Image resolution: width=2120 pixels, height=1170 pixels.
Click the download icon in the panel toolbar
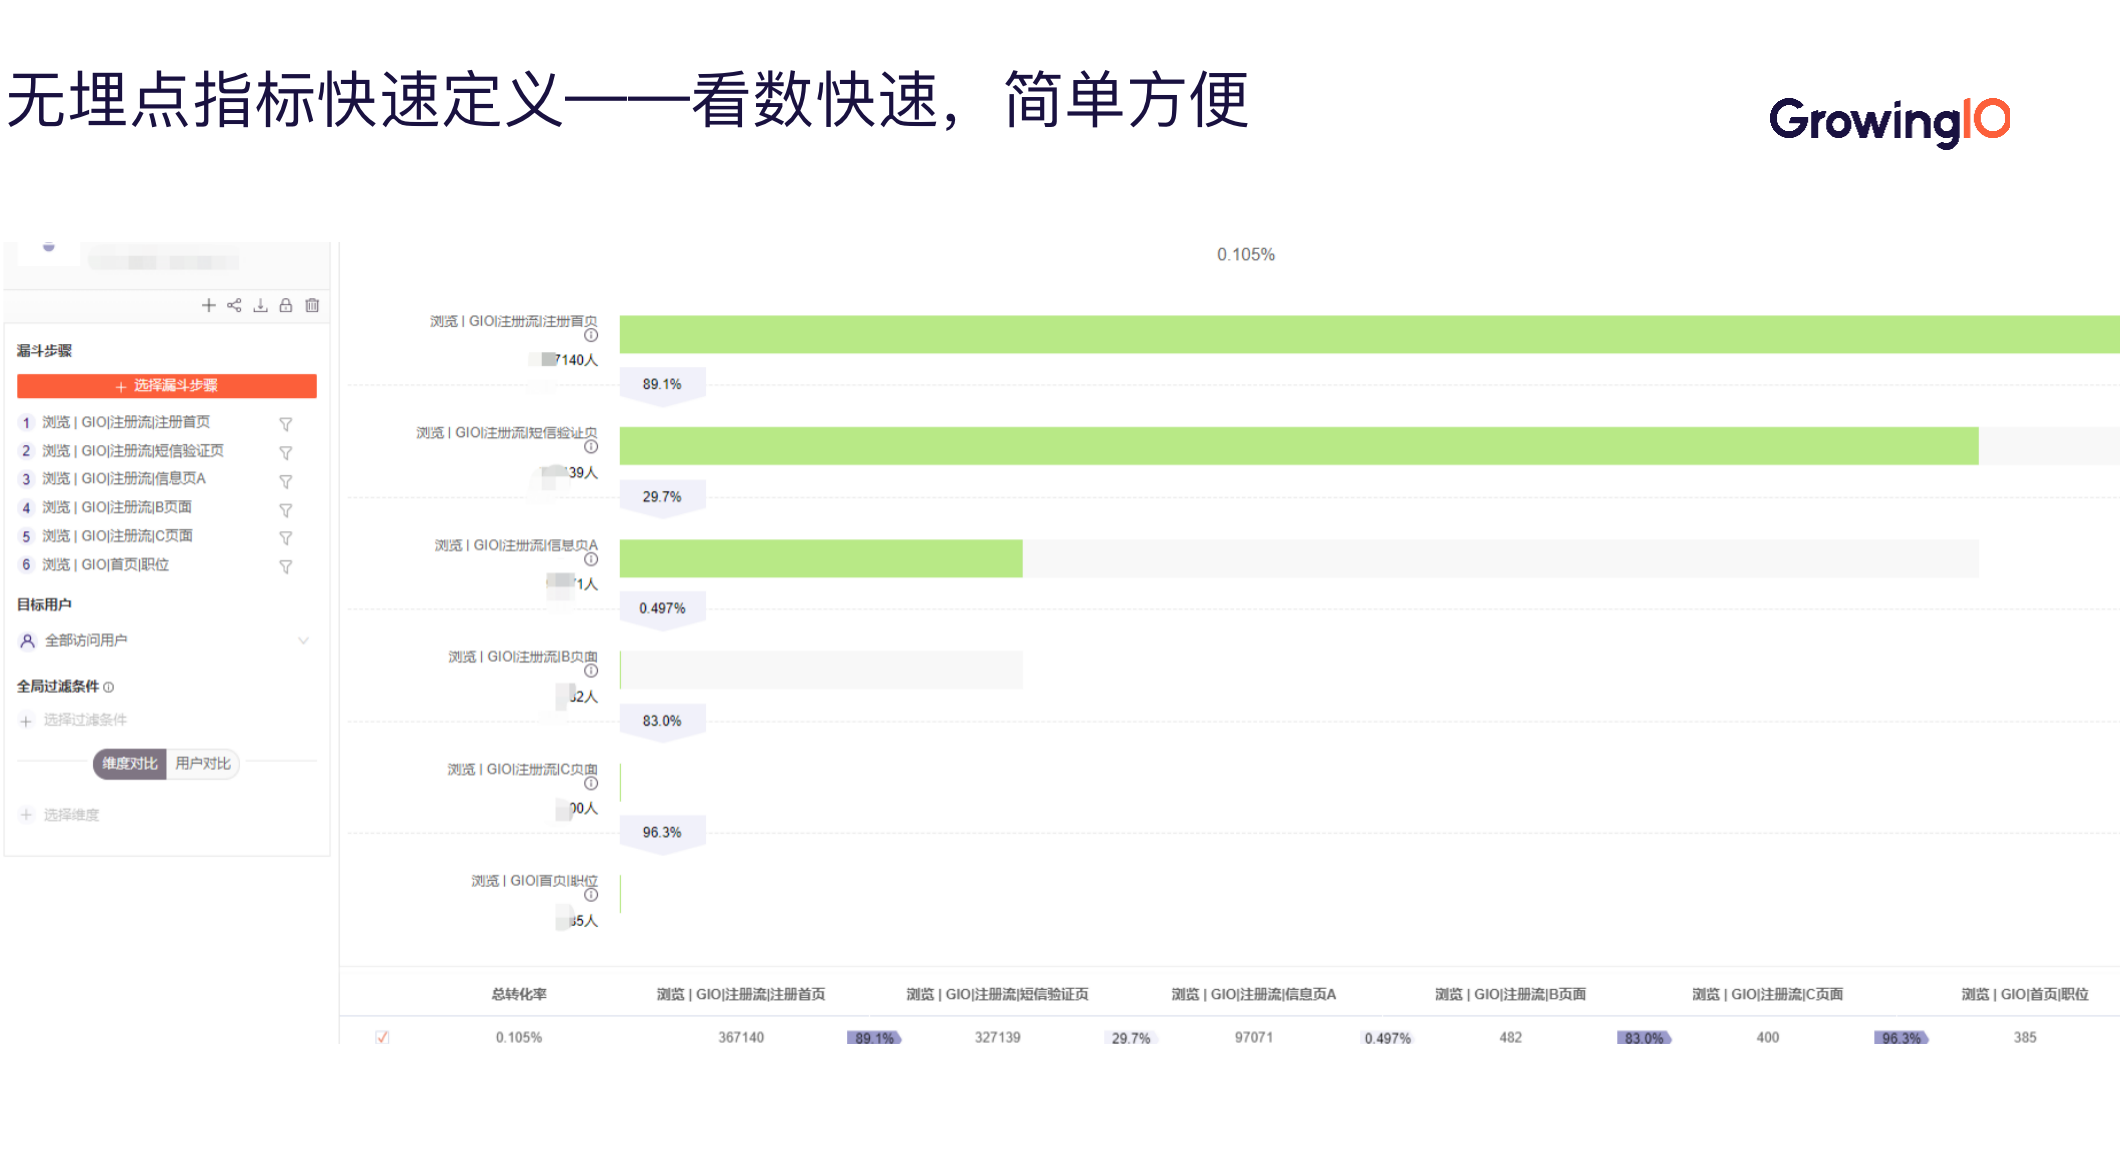pyautogui.click(x=260, y=306)
